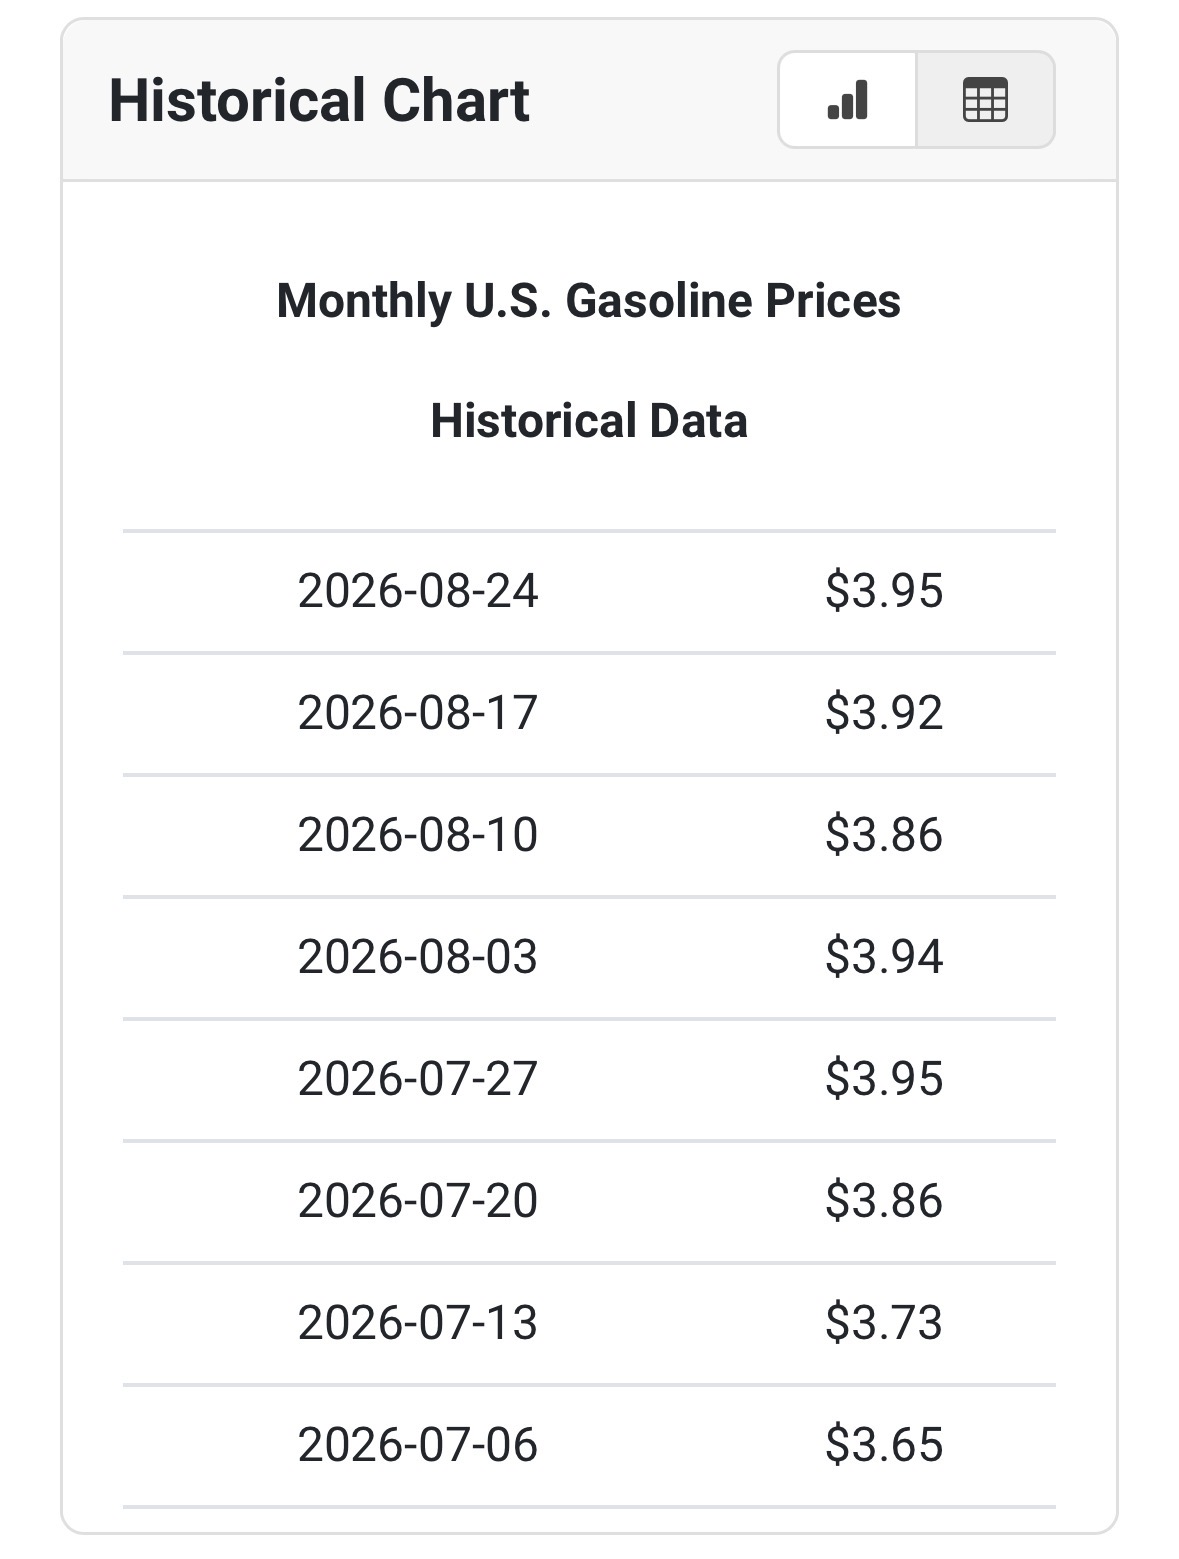Select the 2026-08-24 price cell

pyautogui.click(x=884, y=591)
